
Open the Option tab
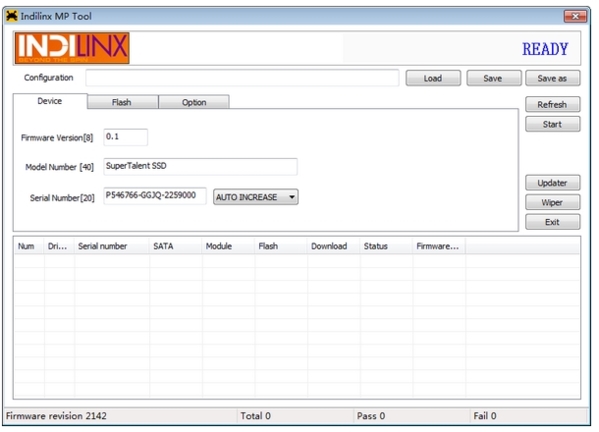(x=194, y=102)
